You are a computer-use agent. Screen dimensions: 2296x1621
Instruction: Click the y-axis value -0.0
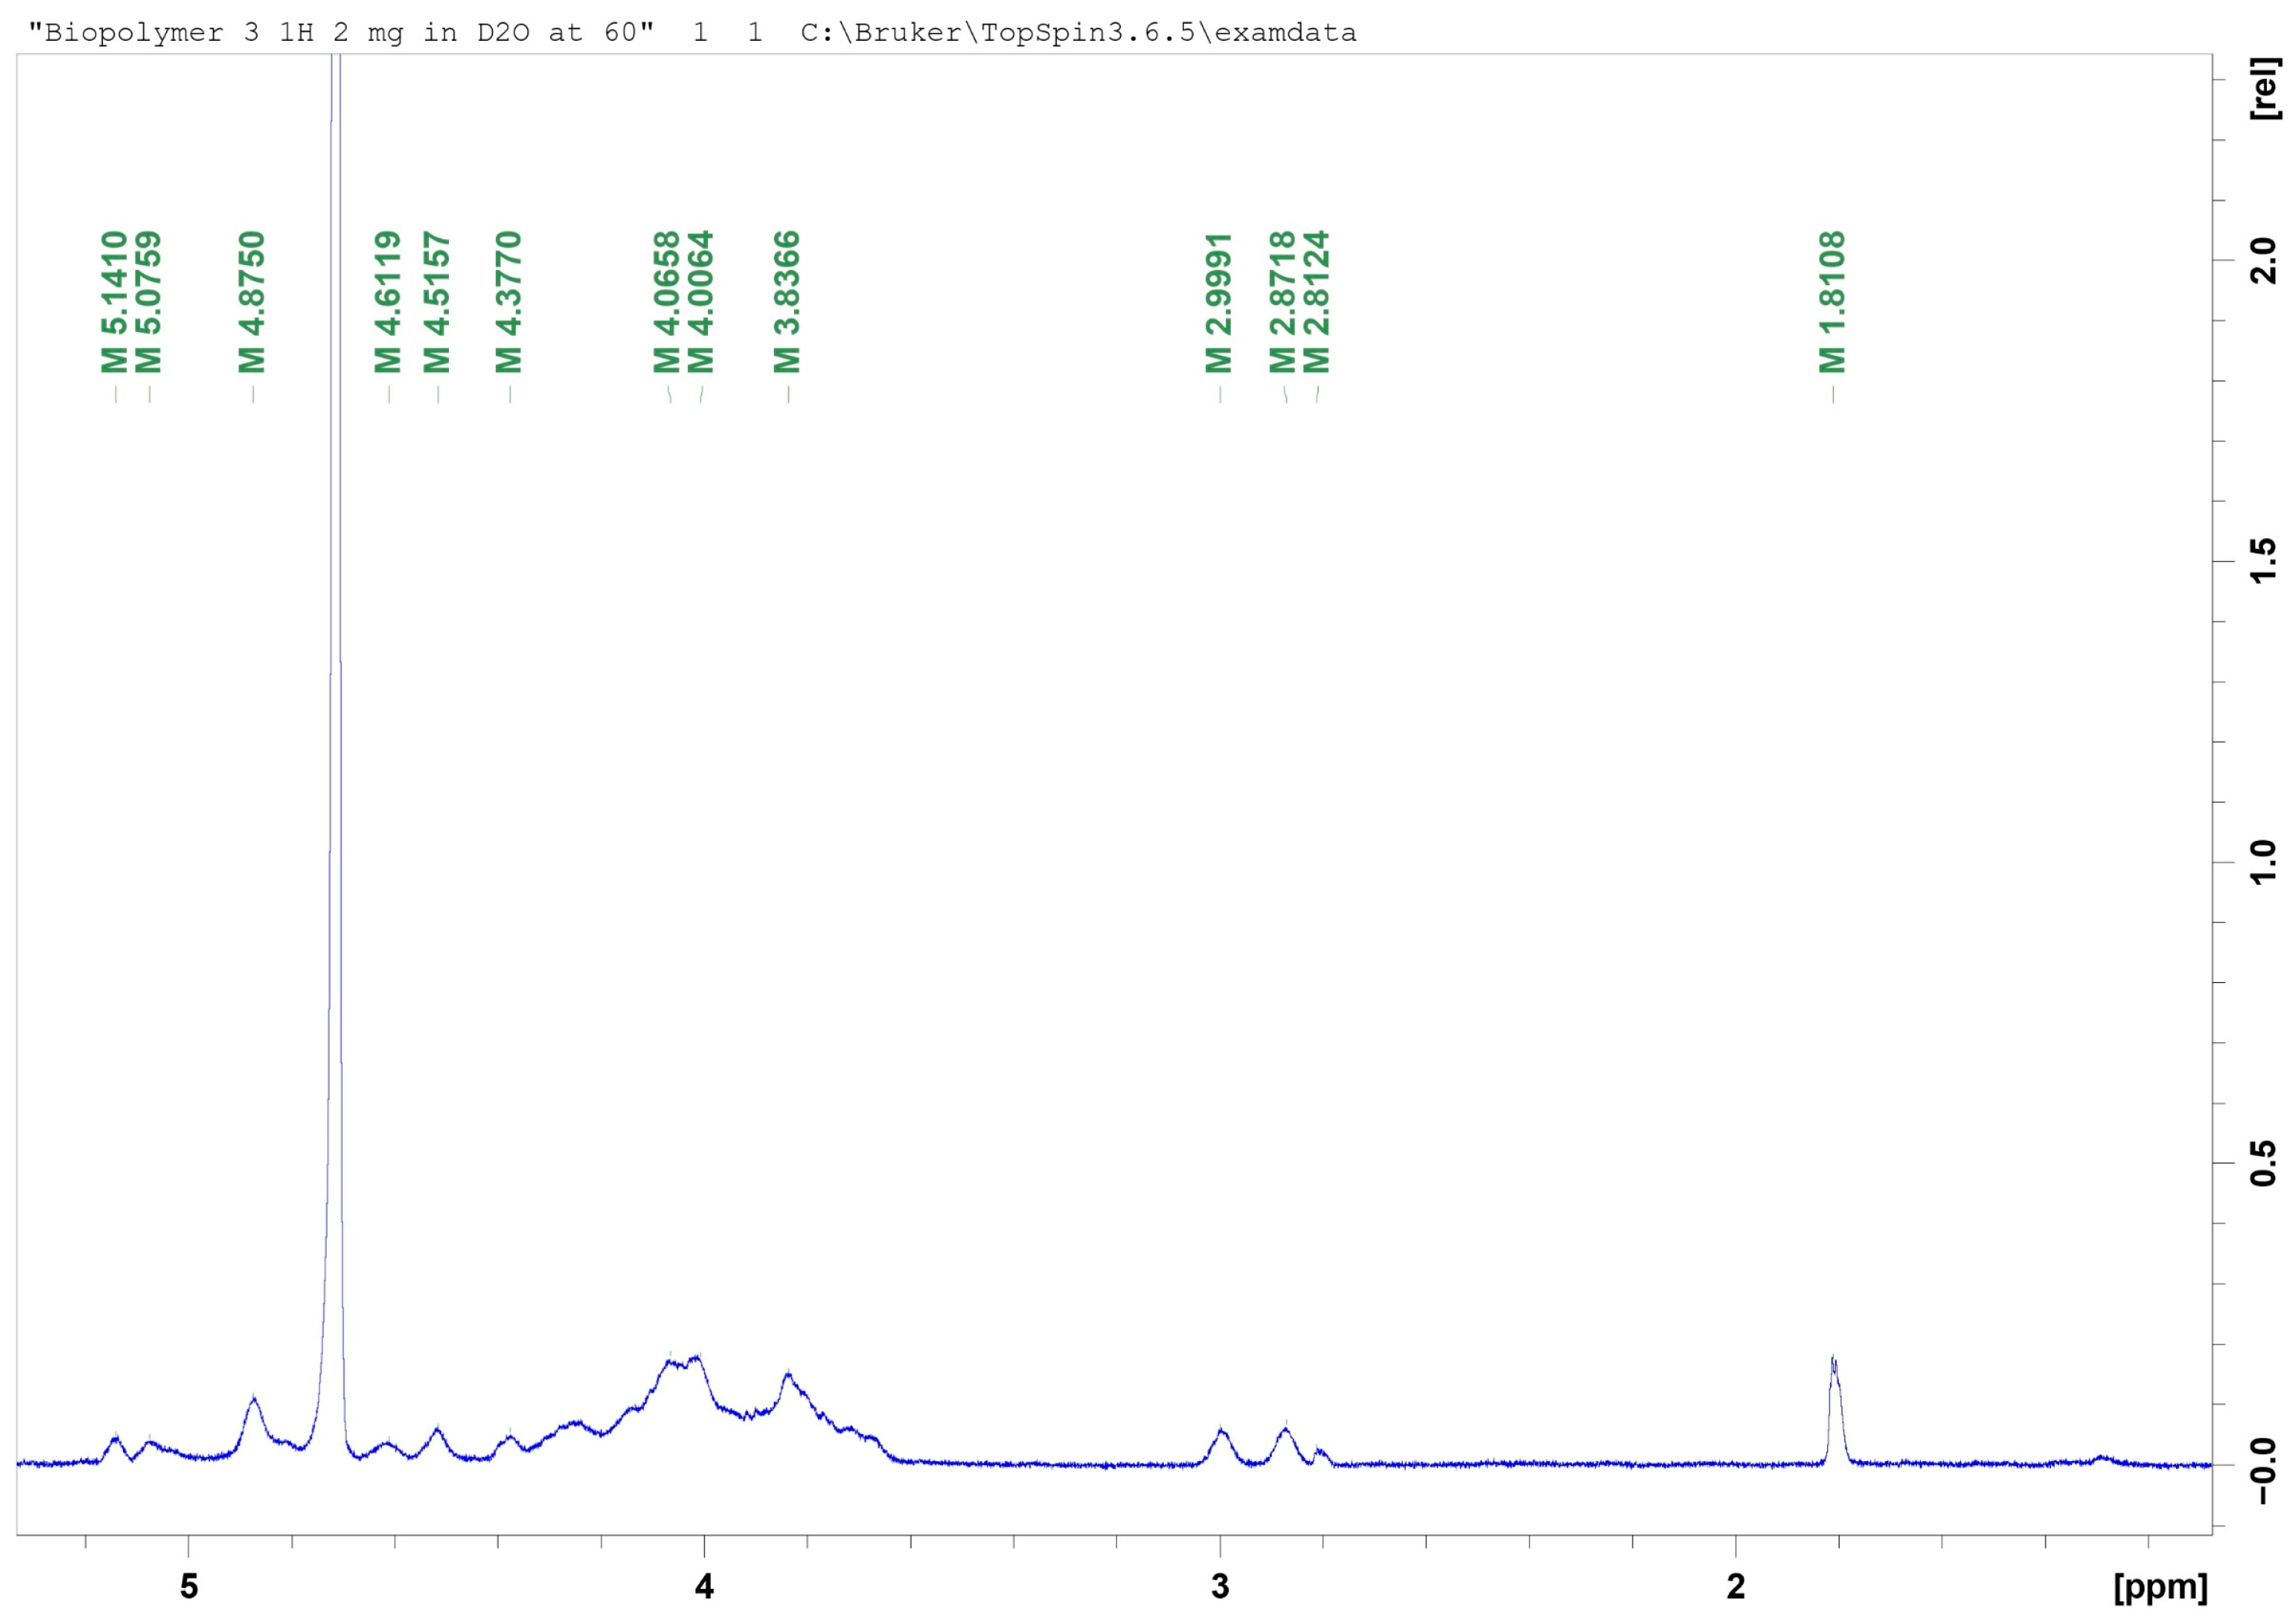tap(2263, 1471)
